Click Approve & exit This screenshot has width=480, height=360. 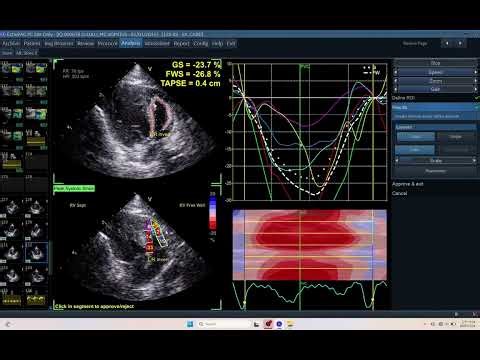click(407, 184)
